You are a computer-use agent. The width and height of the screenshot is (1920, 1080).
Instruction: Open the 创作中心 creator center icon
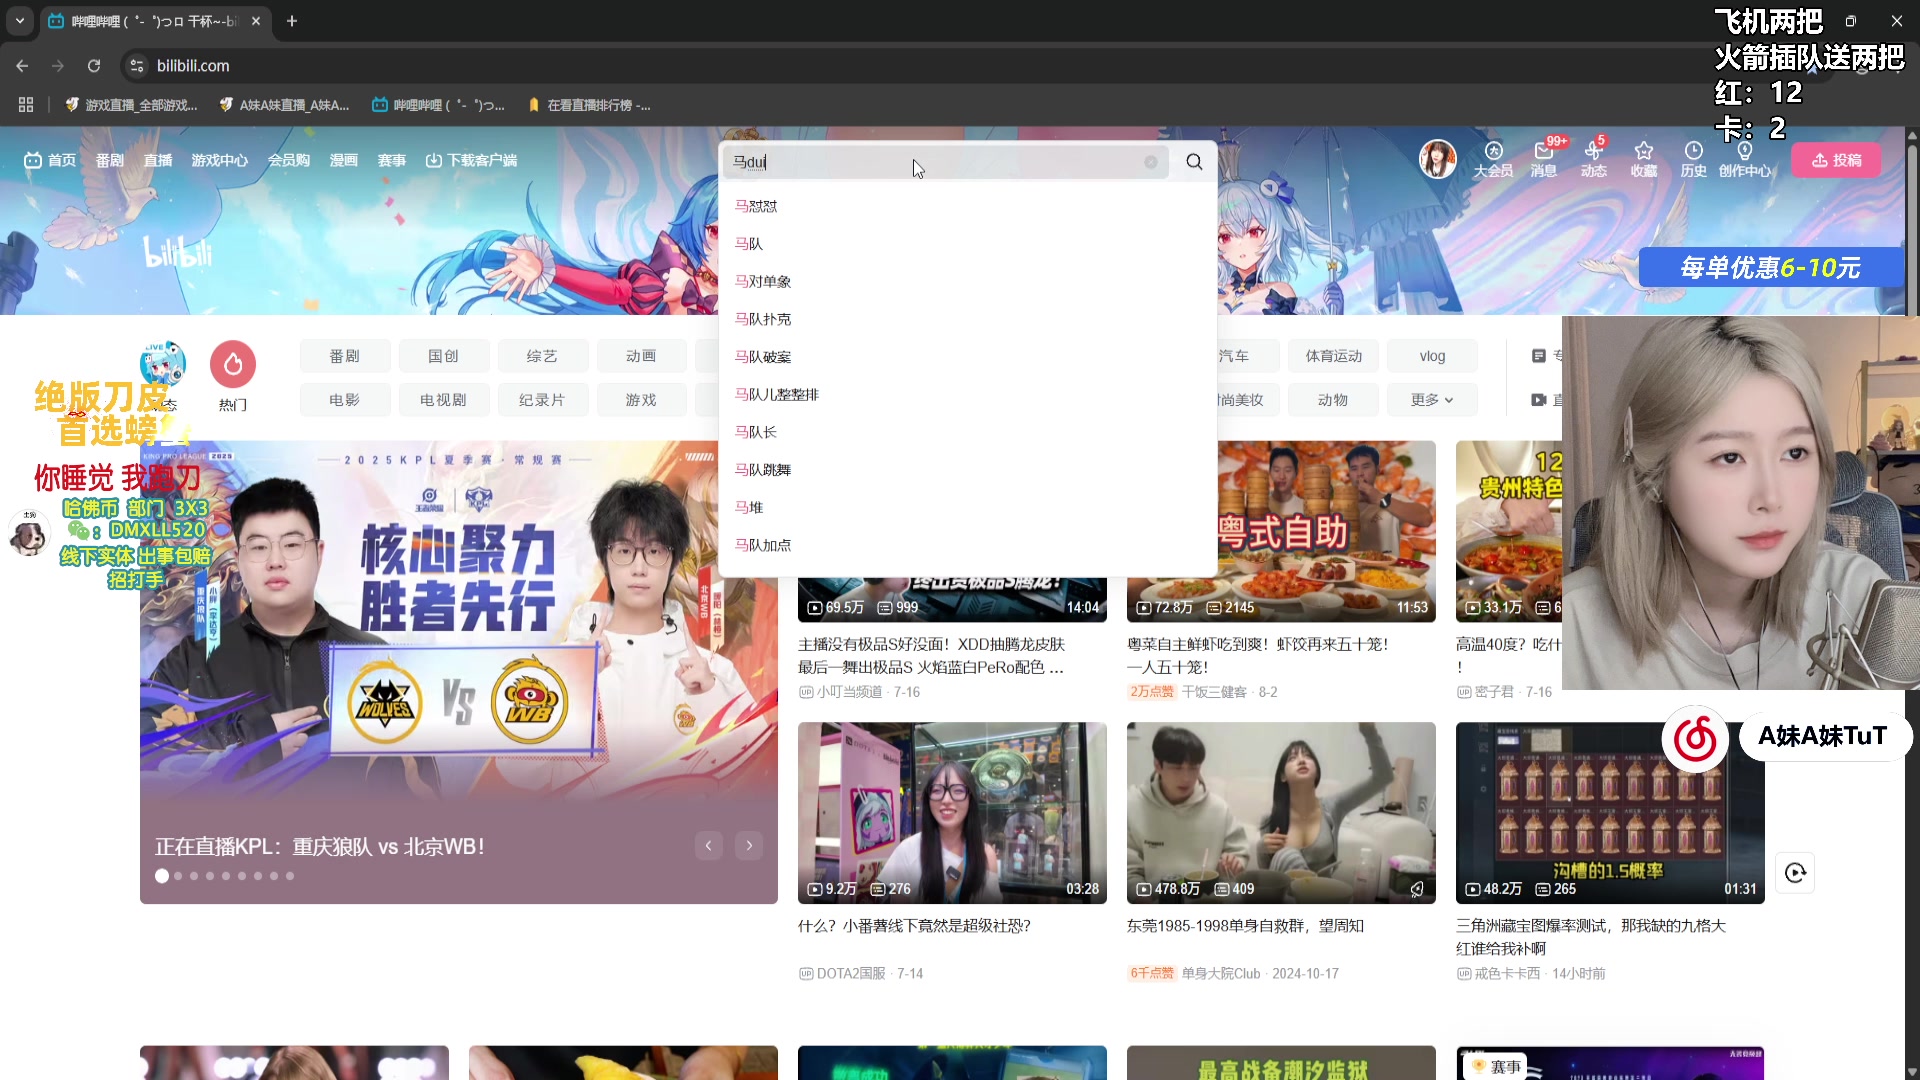[1745, 159]
